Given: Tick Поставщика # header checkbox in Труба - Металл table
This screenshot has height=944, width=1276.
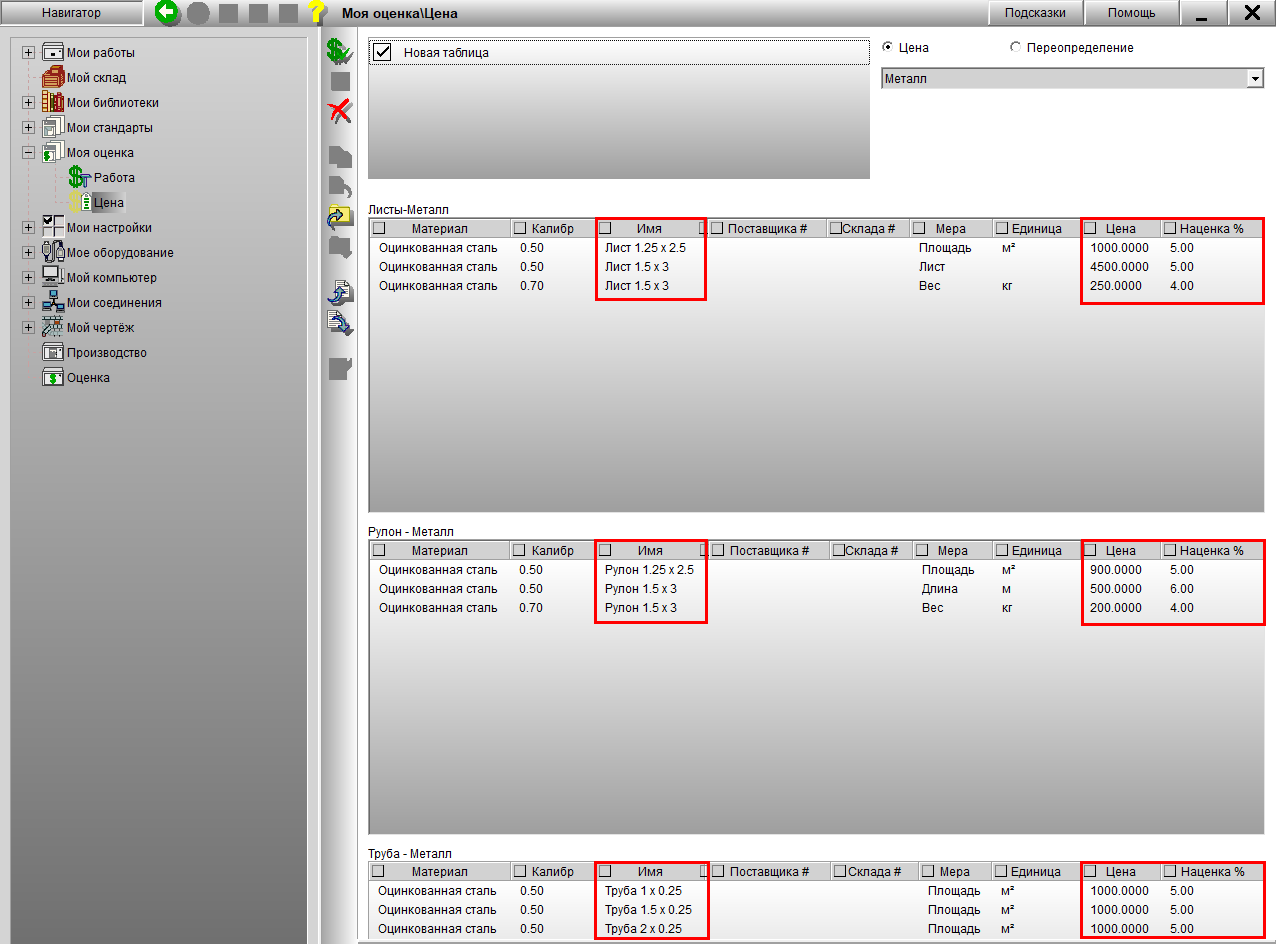Looking at the screenshot, I should [718, 871].
